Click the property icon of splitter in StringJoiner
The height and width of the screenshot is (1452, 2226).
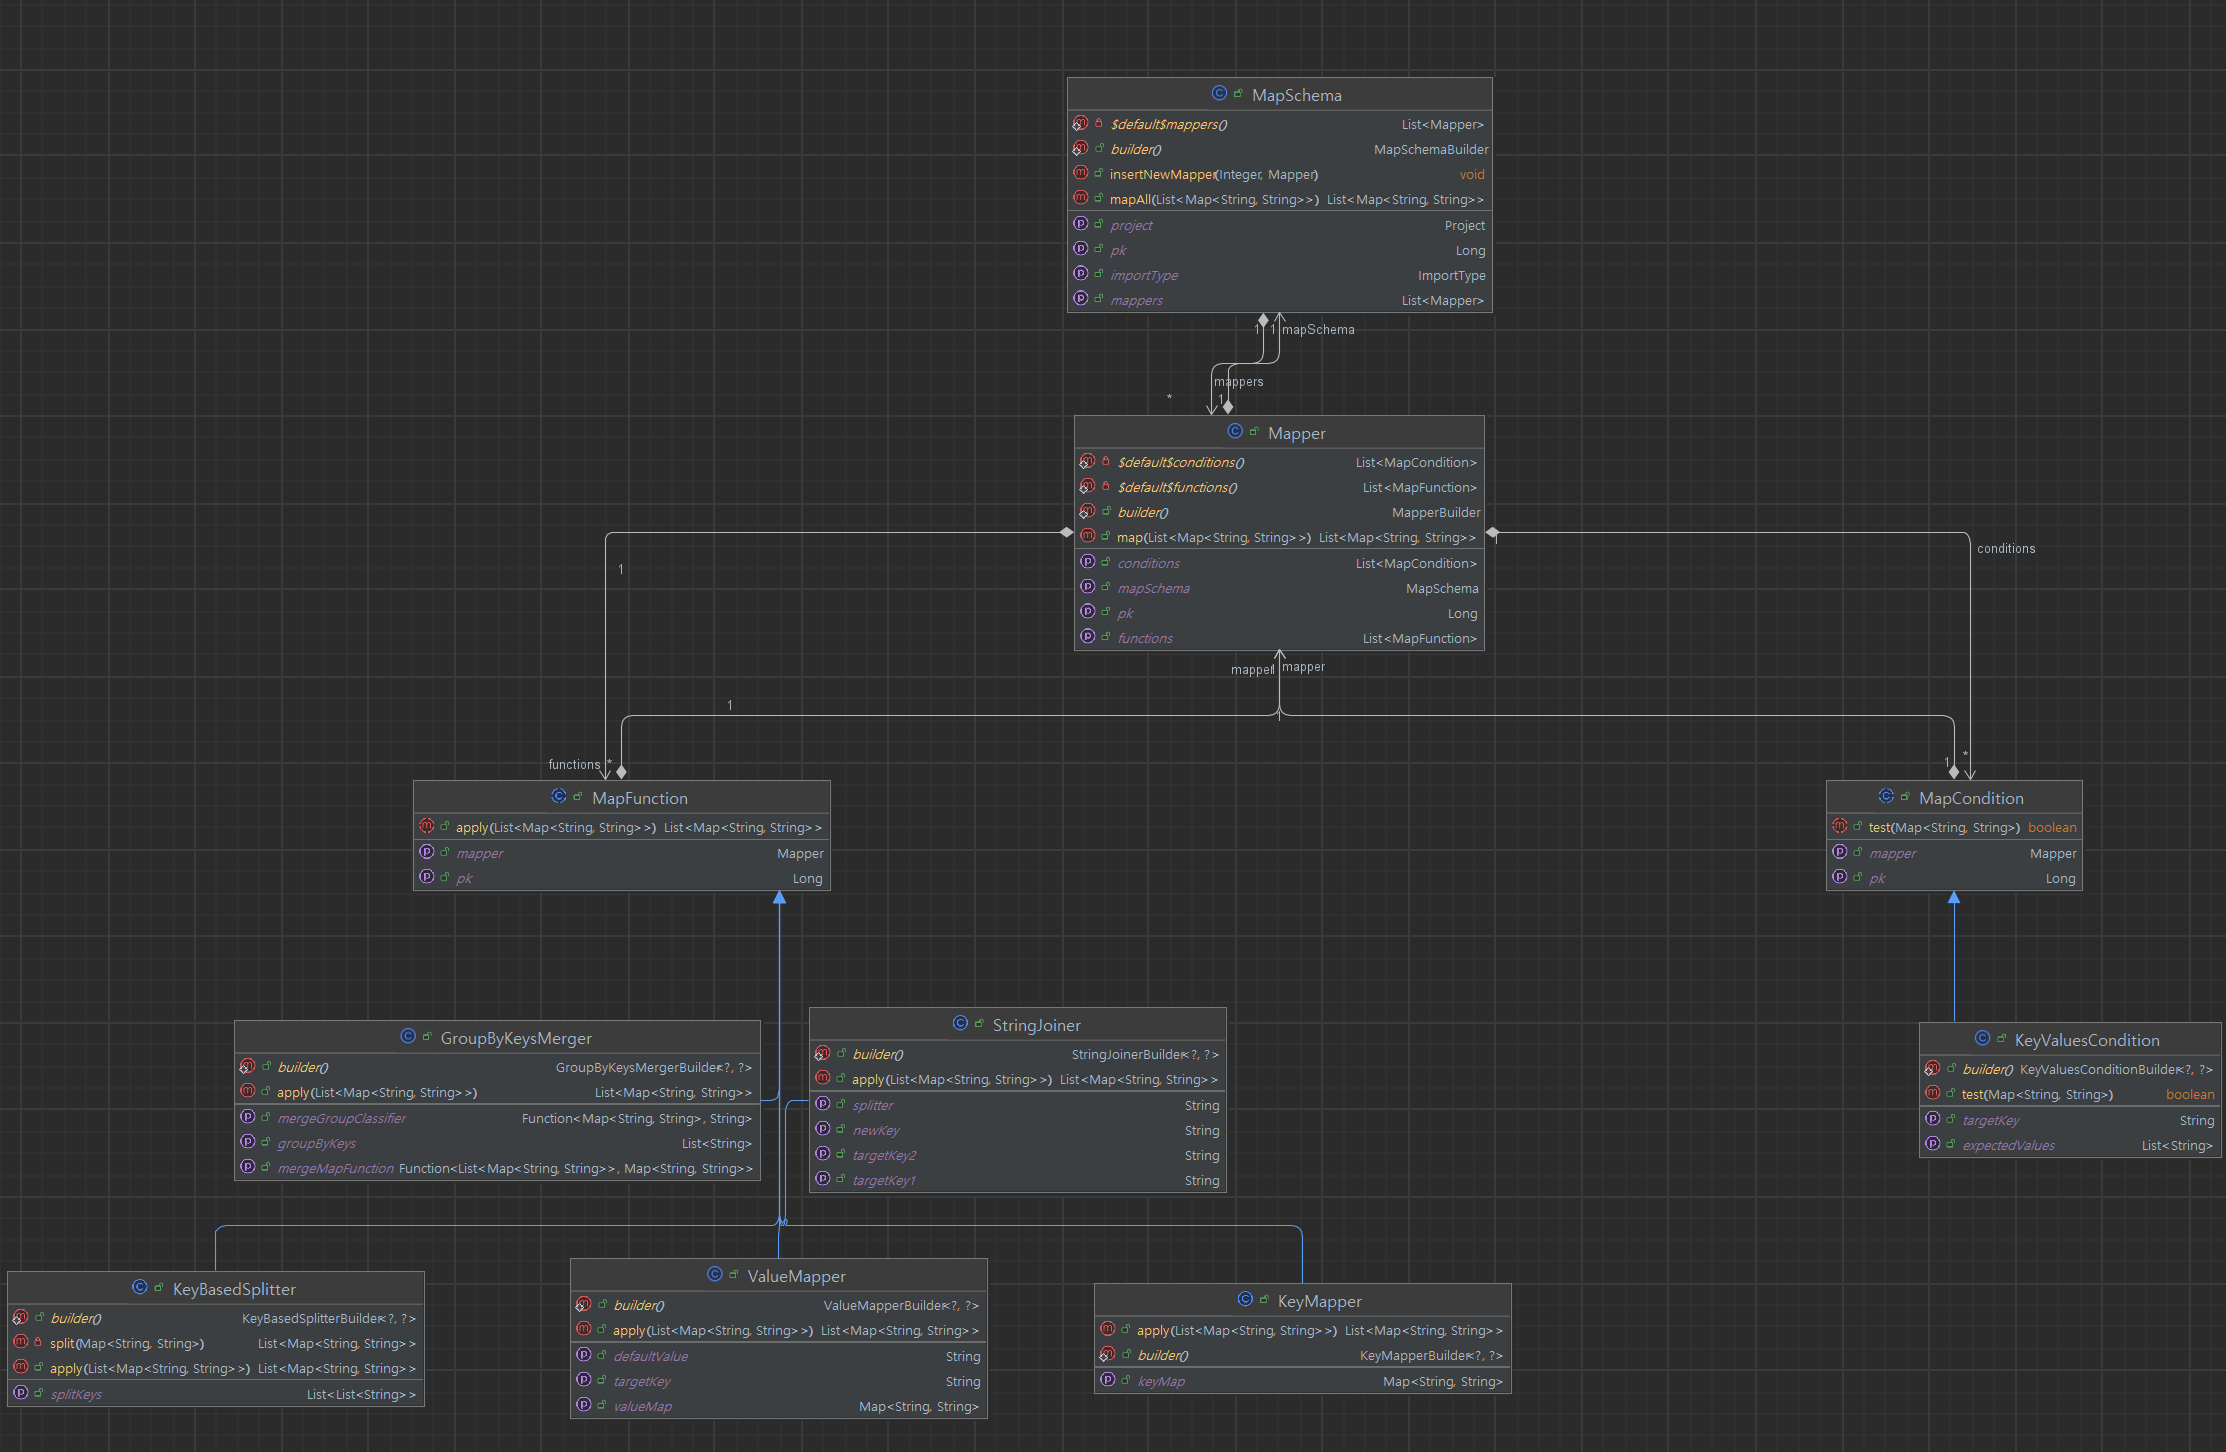coord(823,1104)
